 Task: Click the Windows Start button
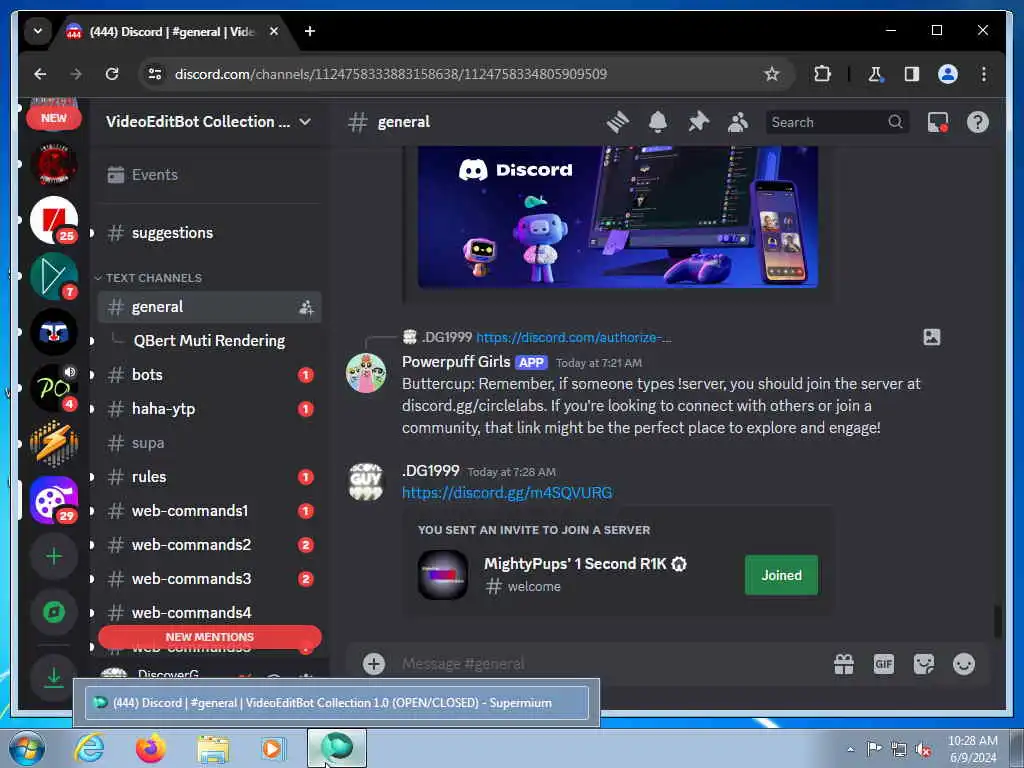(27, 748)
